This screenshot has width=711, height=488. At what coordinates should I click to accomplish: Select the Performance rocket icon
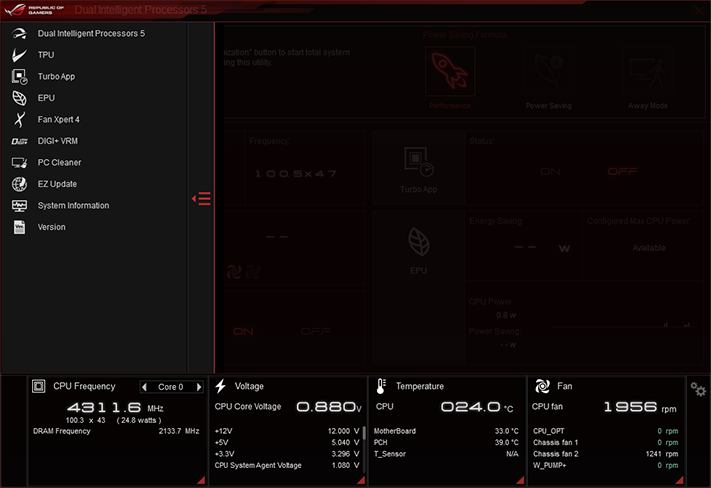pos(450,71)
